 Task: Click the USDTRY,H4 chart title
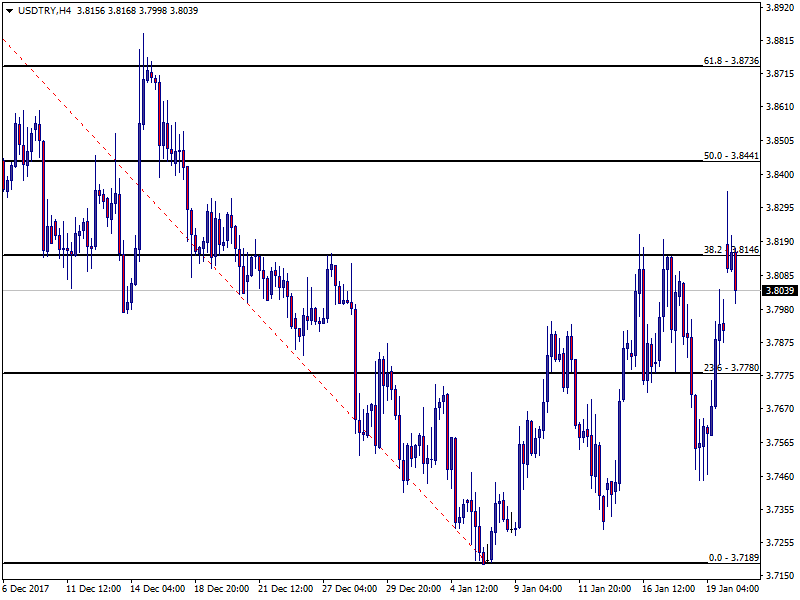[x=43, y=9]
